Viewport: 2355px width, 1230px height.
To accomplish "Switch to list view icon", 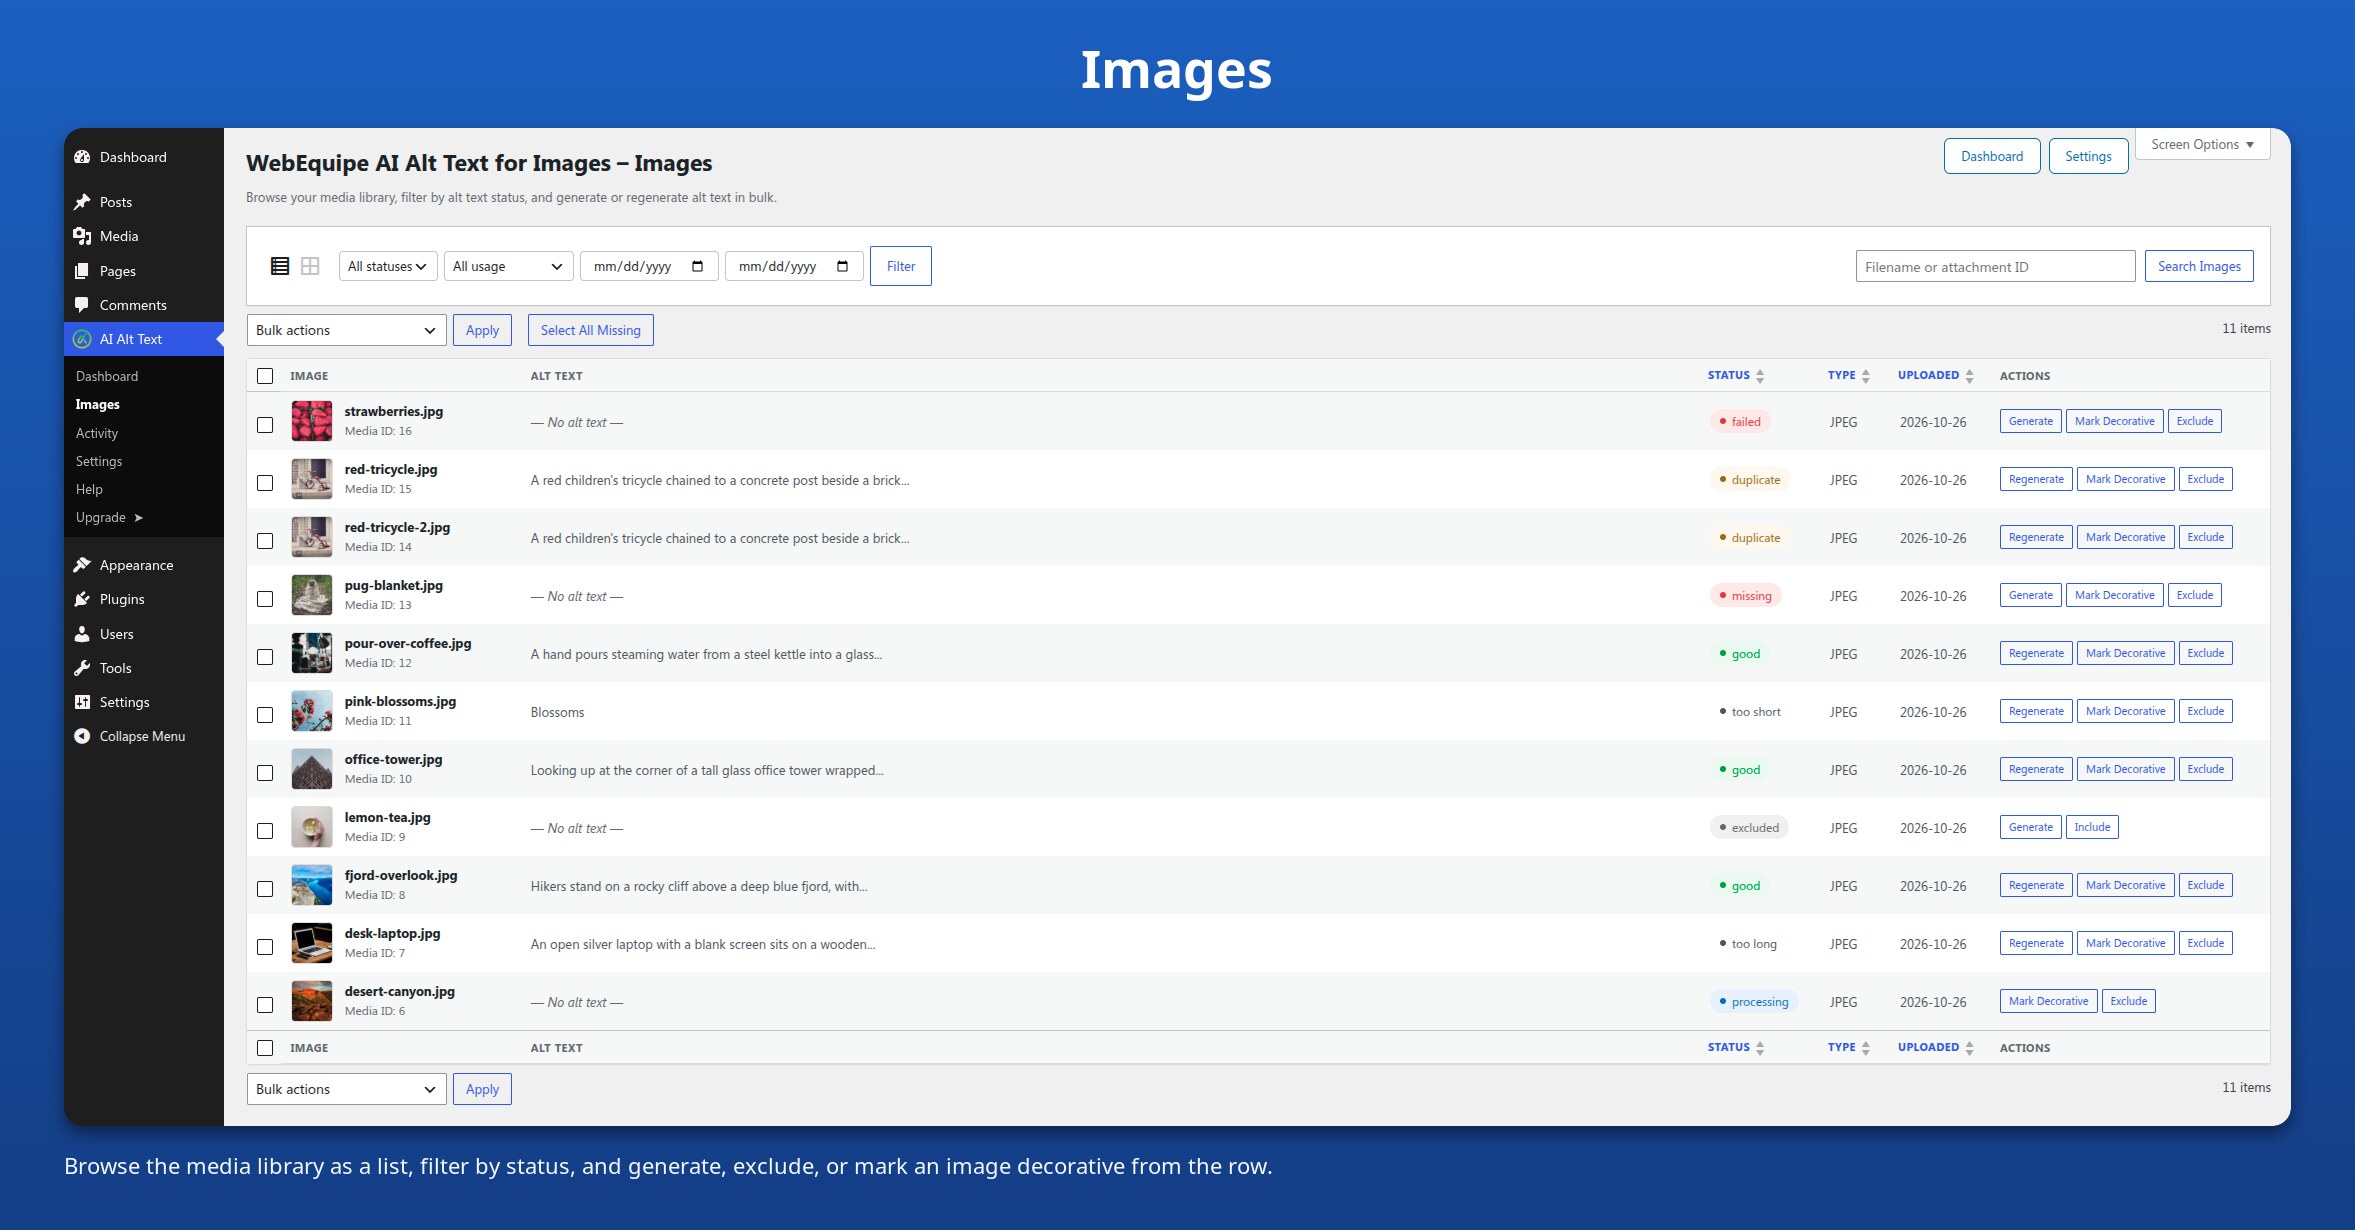I will [x=280, y=266].
